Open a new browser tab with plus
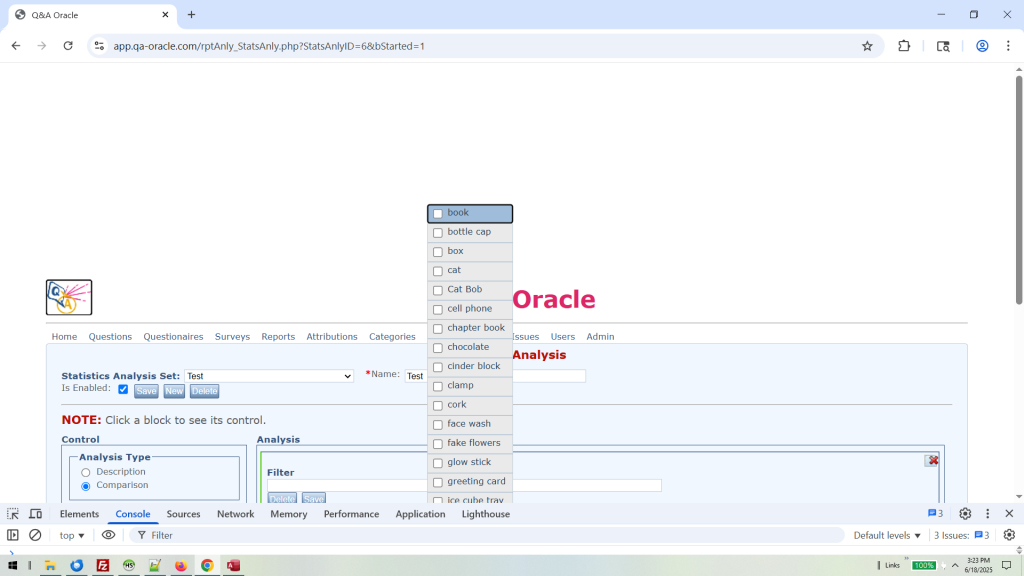This screenshot has width=1024, height=576. coord(191,14)
